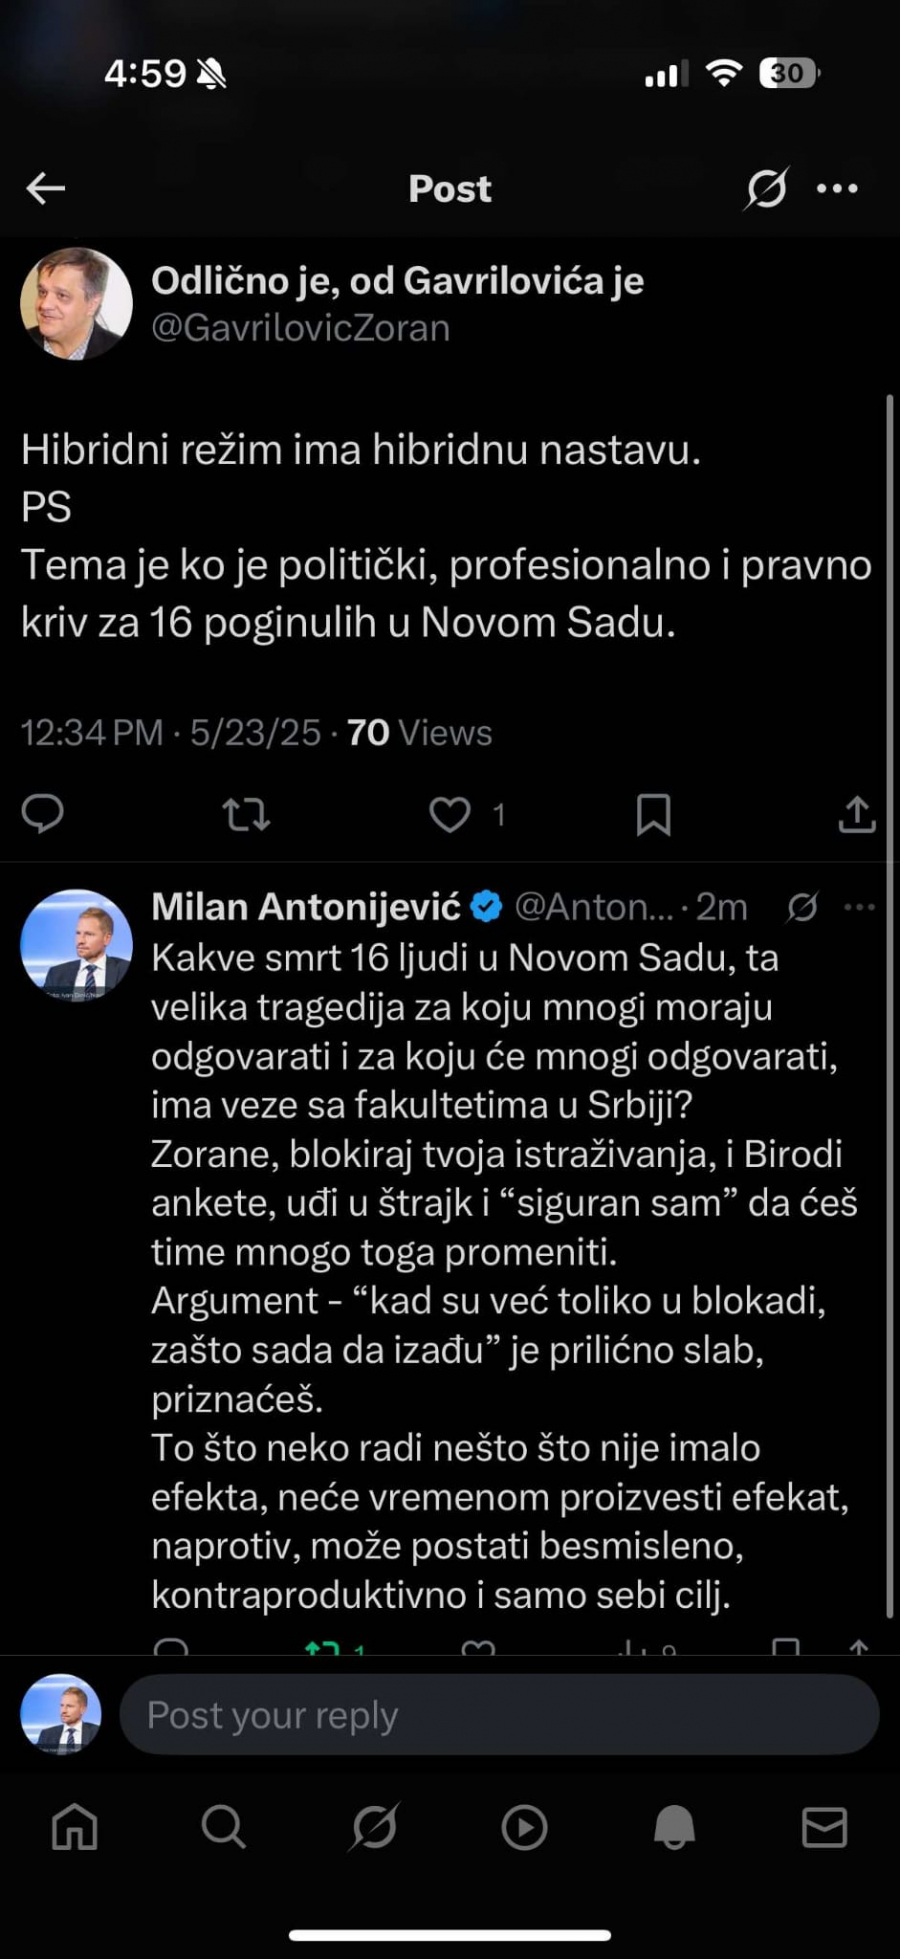This screenshot has height=1959, width=900.
Task: Tap the Post your reply field
Action: [500, 1714]
